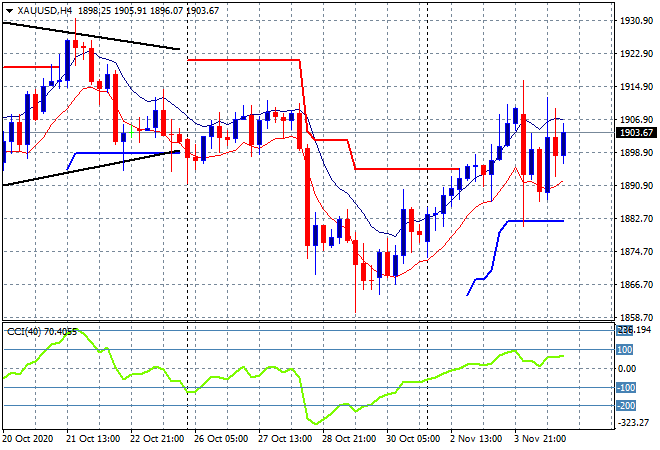Image resolution: width=660 pixels, height=450 pixels.
Task: Click the 2 Nov 13:00 time label
Action: [476, 439]
